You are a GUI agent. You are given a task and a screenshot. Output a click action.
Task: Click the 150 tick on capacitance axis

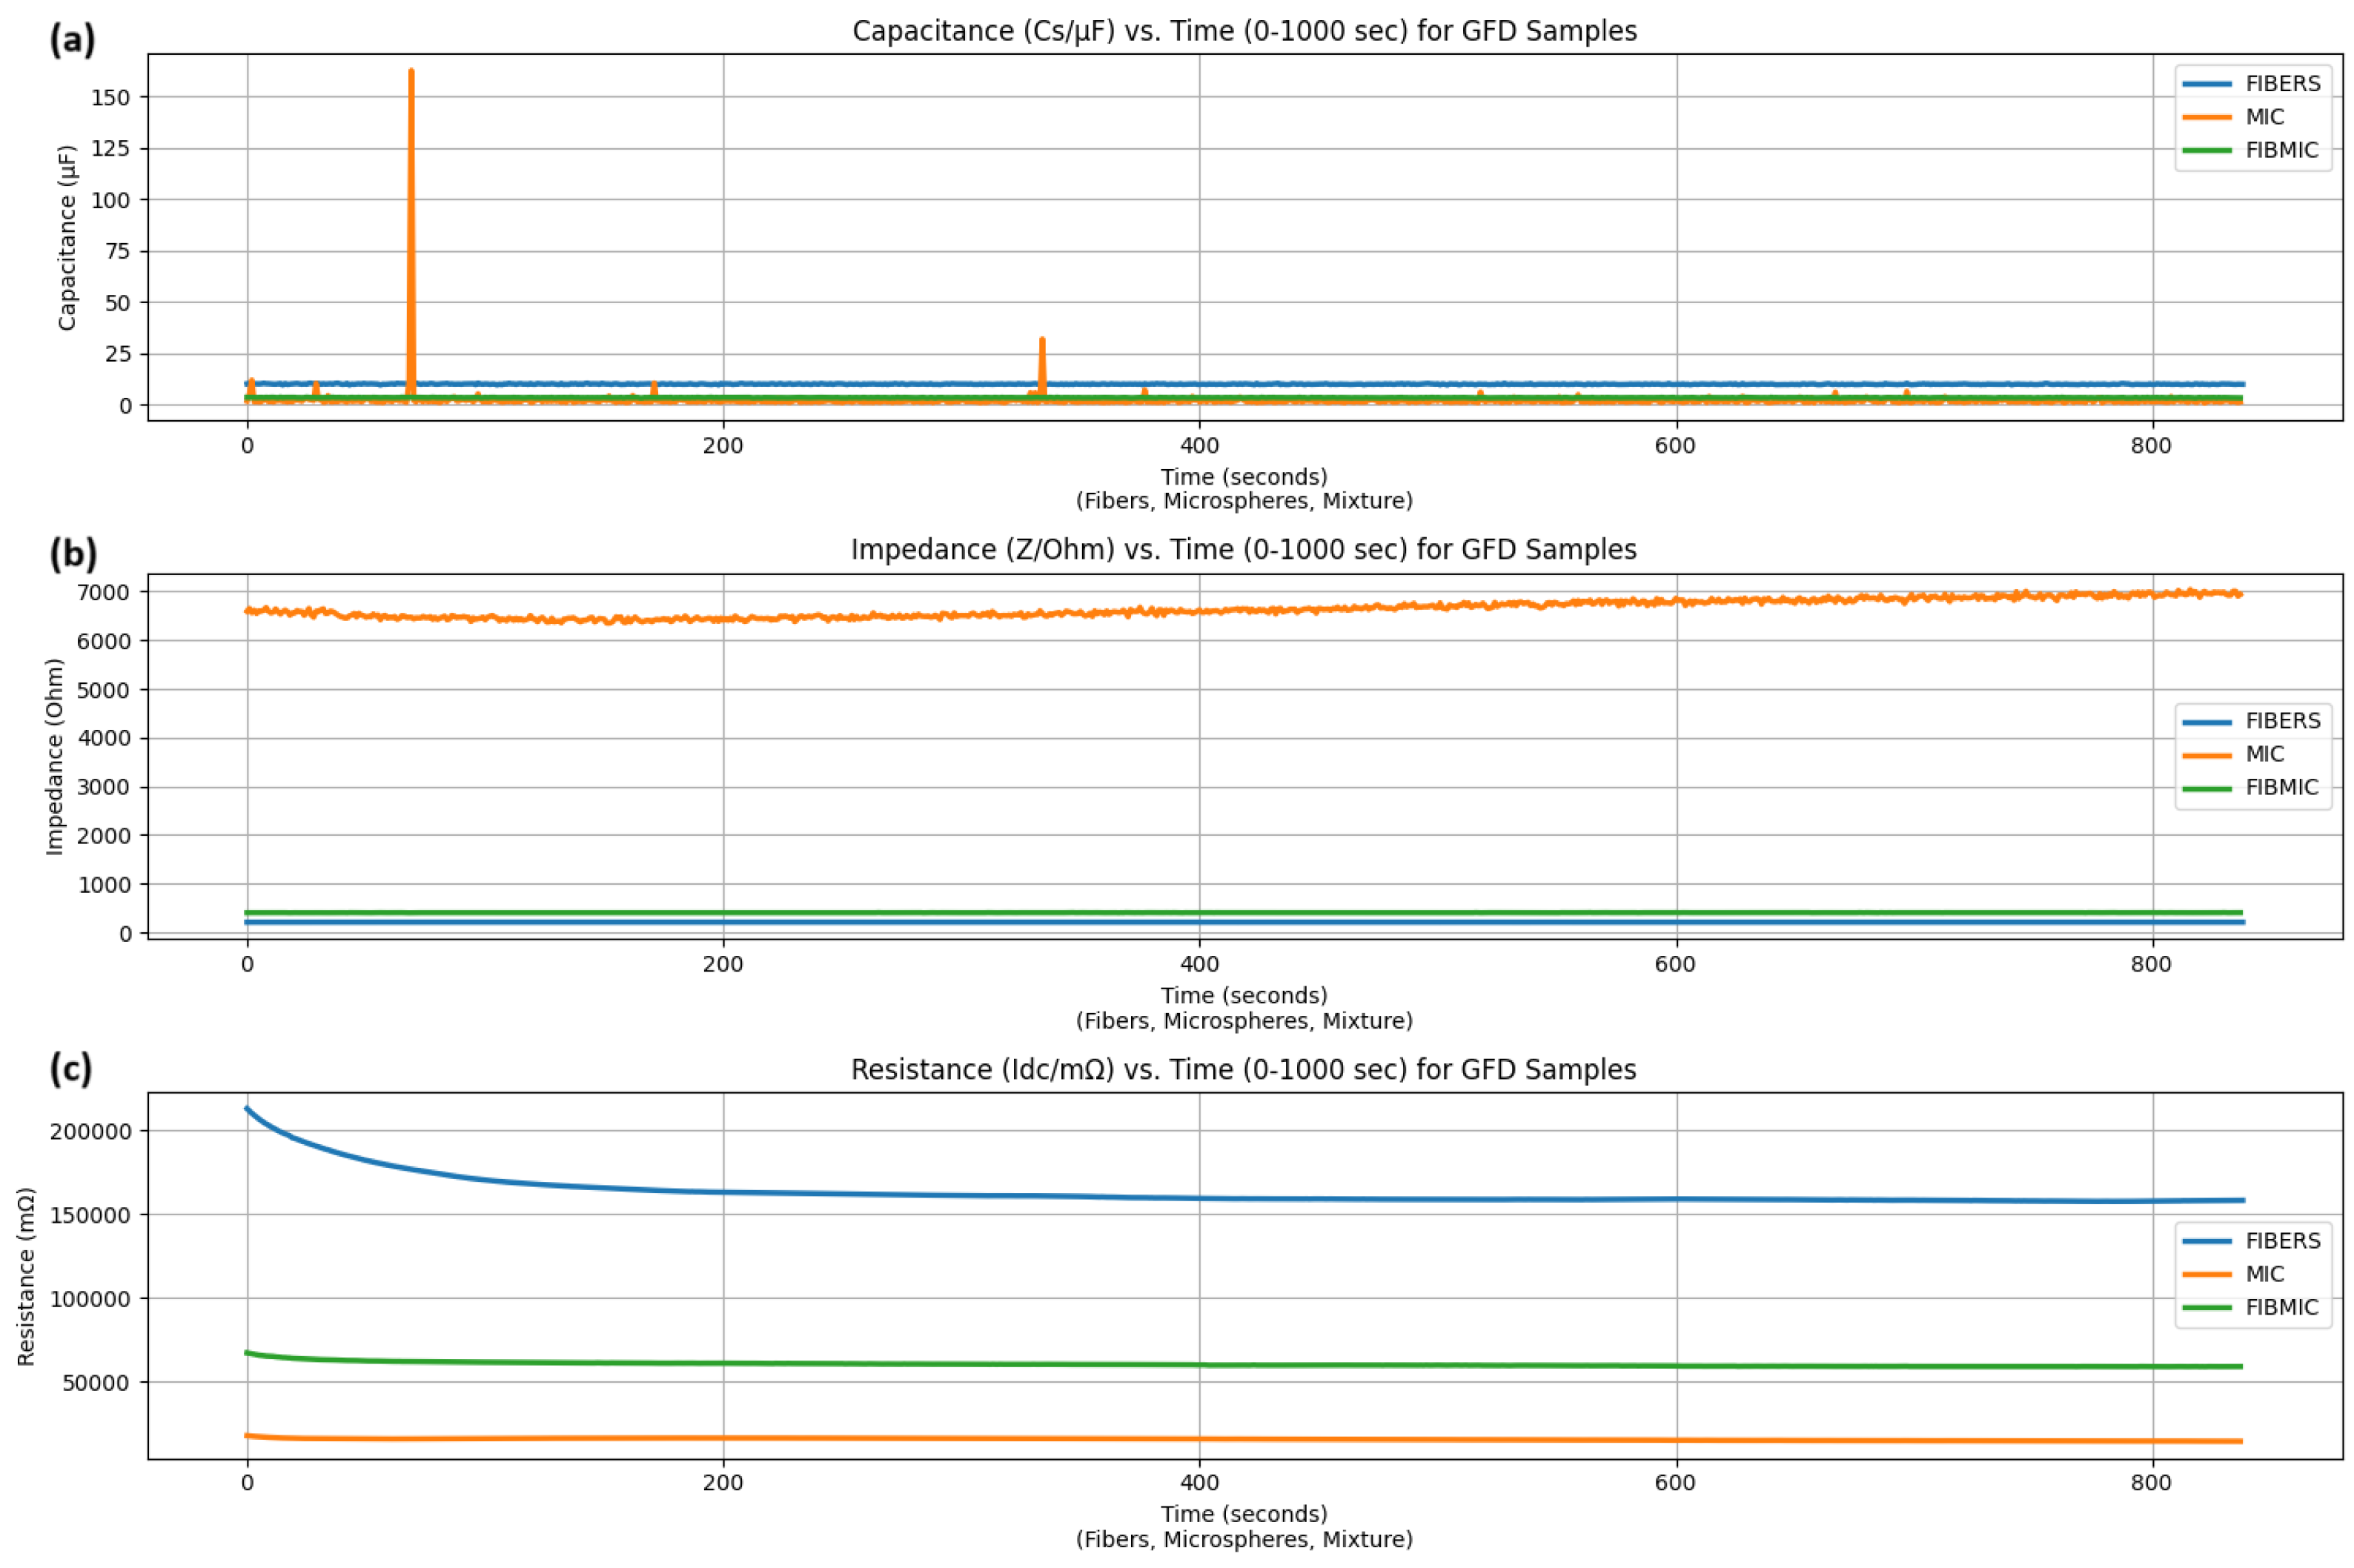point(110,97)
